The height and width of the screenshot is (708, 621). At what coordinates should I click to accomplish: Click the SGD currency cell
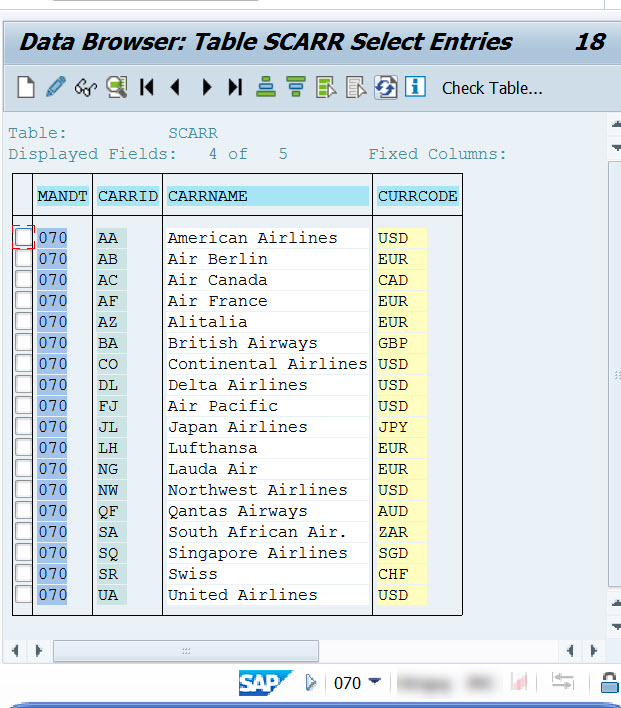coord(402,553)
